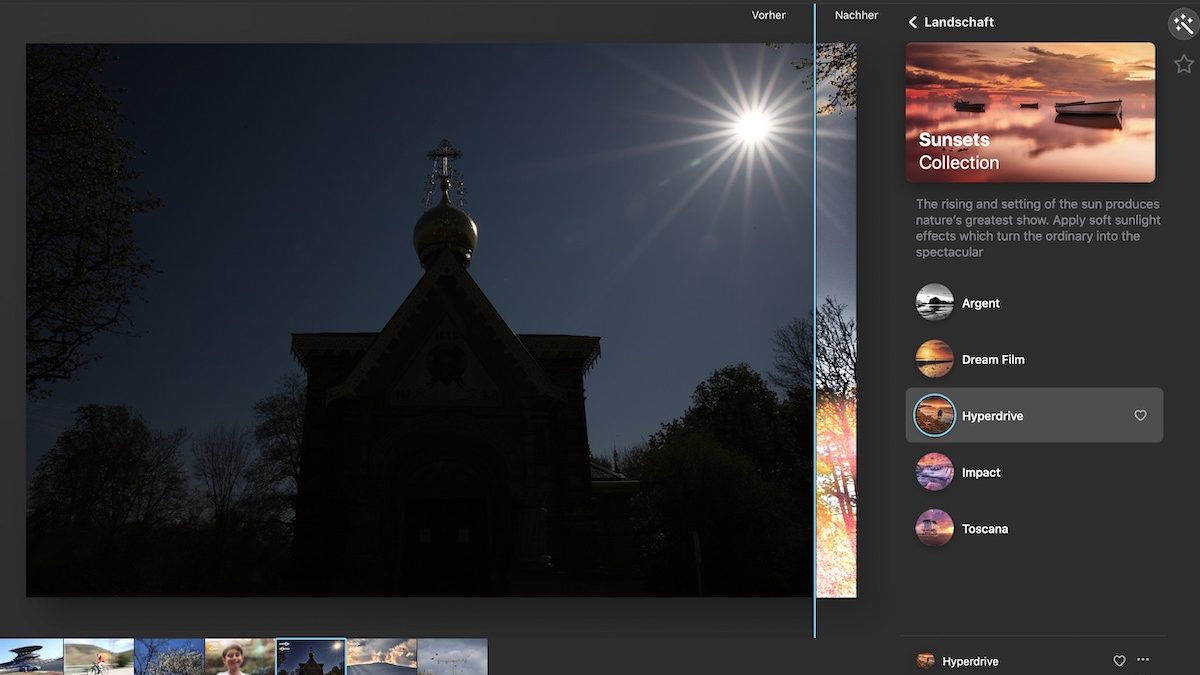Select the Argent preset
This screenshot has height=675, width=1200.
980,303
